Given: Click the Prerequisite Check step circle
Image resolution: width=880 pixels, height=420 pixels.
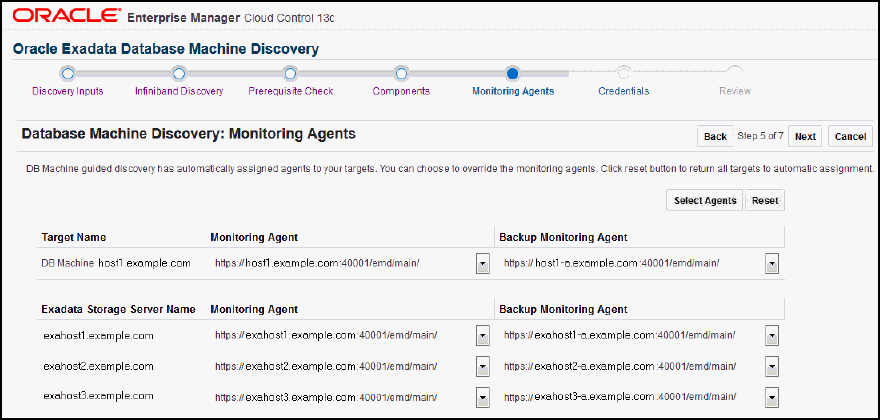Looking at the screenshot, I should click(x=290, y=73).
